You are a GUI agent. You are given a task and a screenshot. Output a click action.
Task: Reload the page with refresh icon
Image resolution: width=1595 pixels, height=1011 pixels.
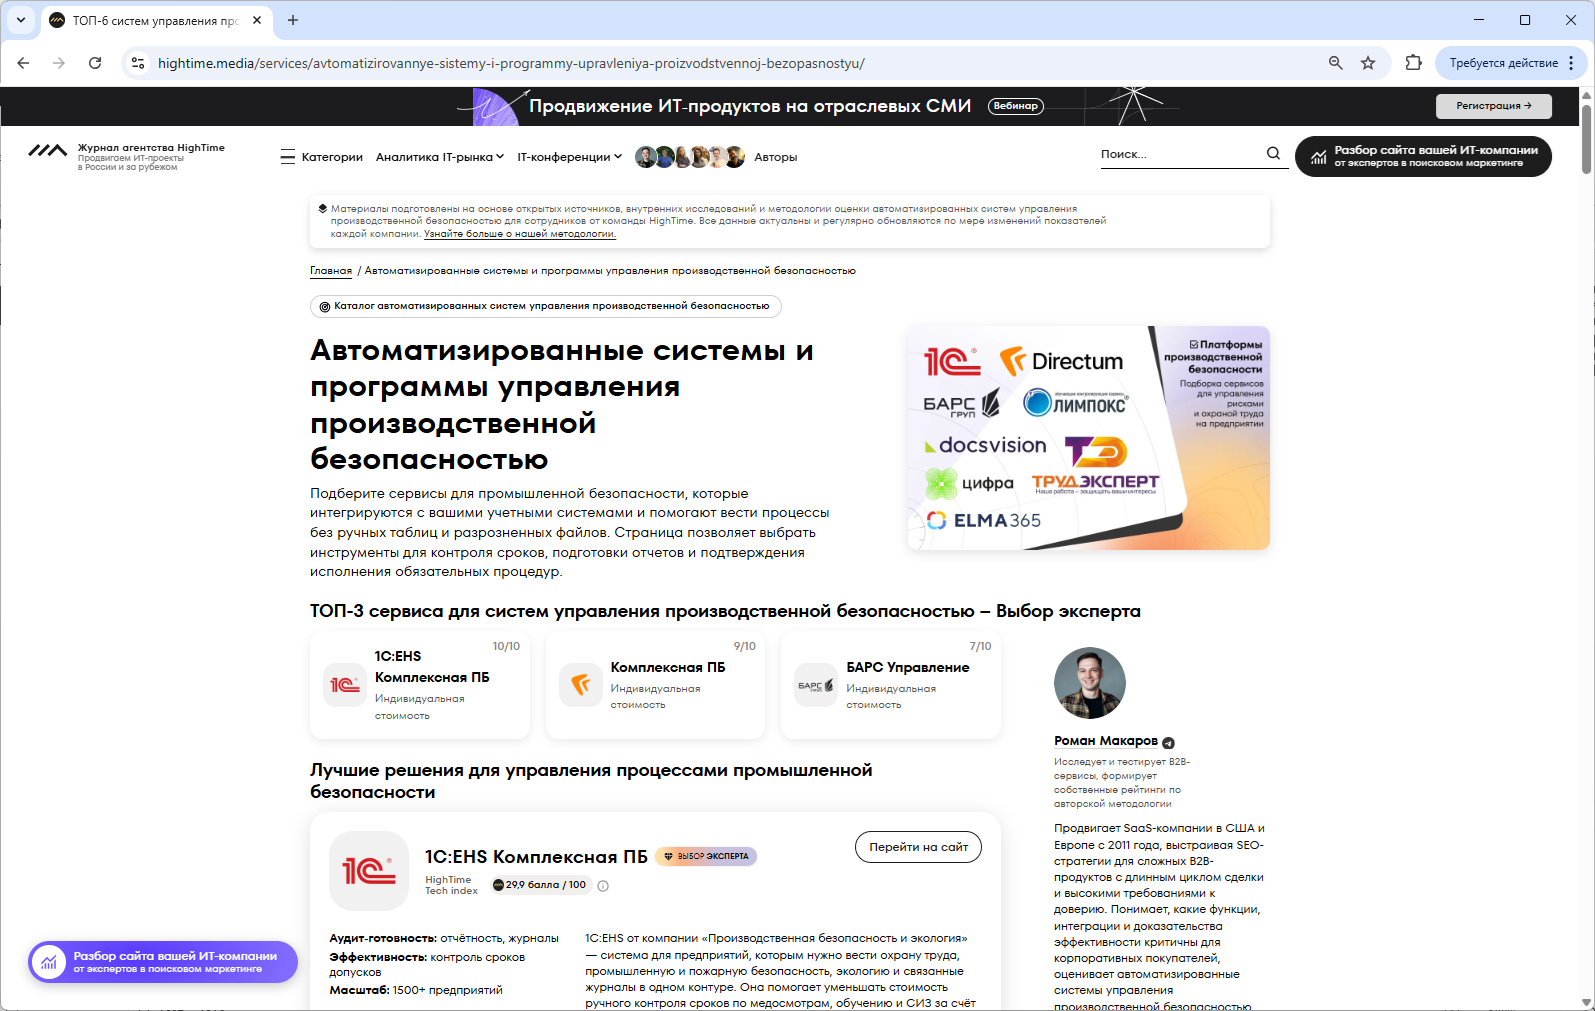(95, 63)
